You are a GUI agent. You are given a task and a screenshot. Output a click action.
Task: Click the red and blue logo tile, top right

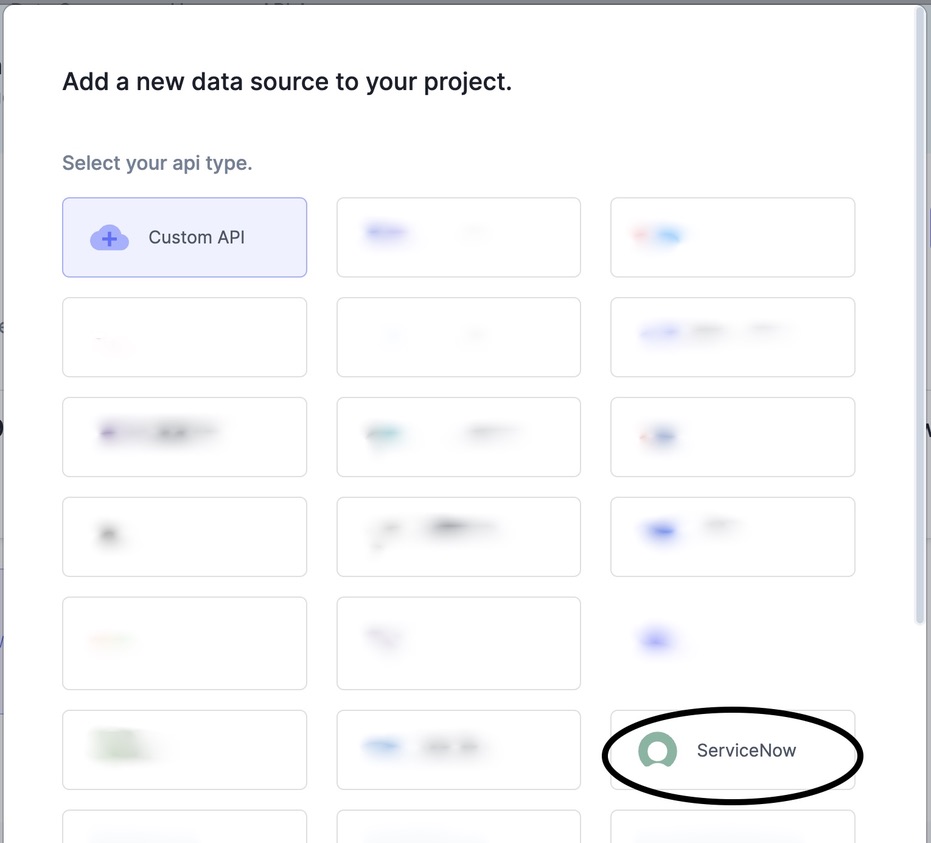click(x=732, y=237)
